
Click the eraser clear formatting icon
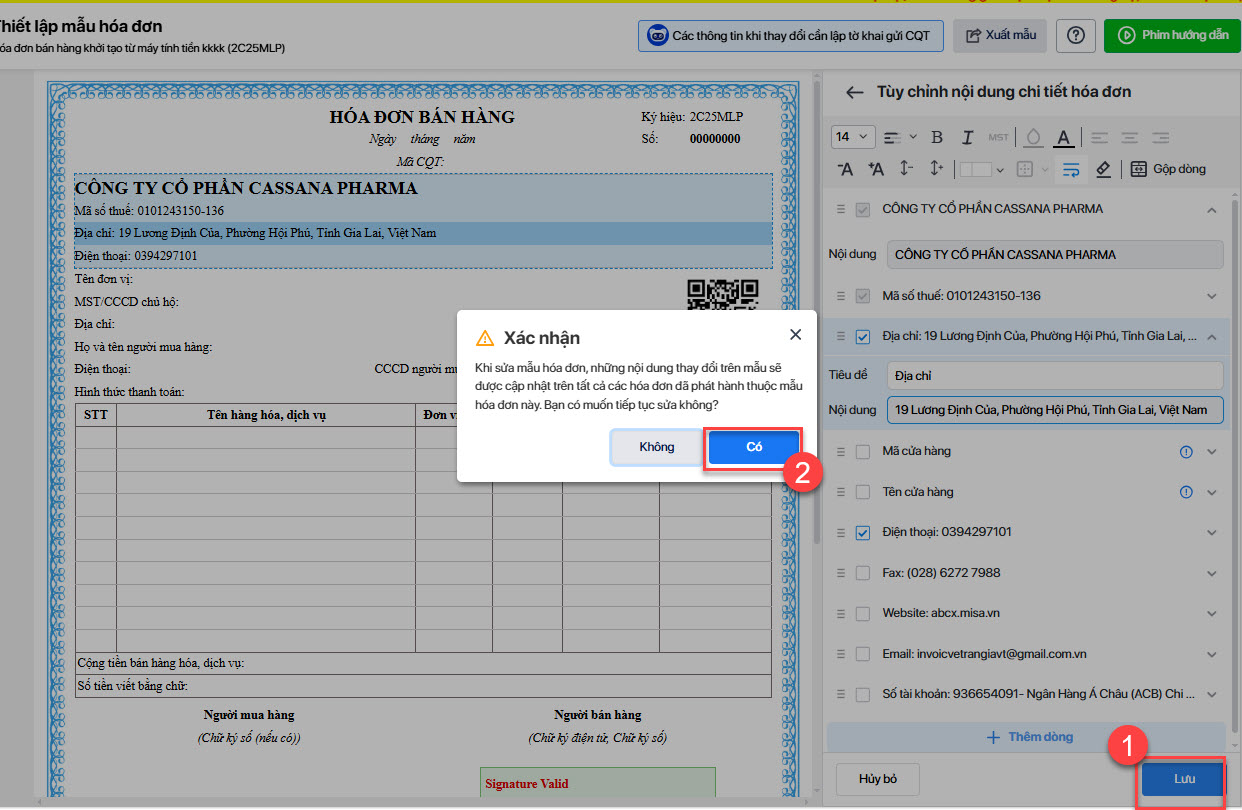pyautogui.click(x=1103, y=169)
